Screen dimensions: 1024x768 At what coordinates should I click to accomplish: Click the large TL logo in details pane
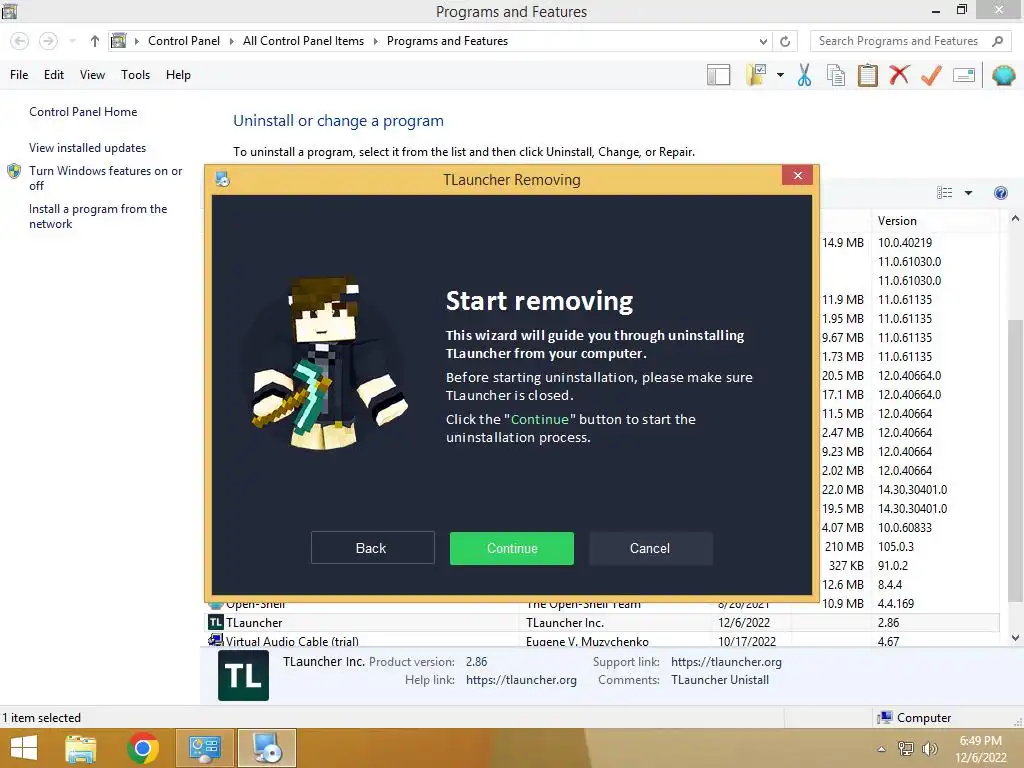coord(243,675)
